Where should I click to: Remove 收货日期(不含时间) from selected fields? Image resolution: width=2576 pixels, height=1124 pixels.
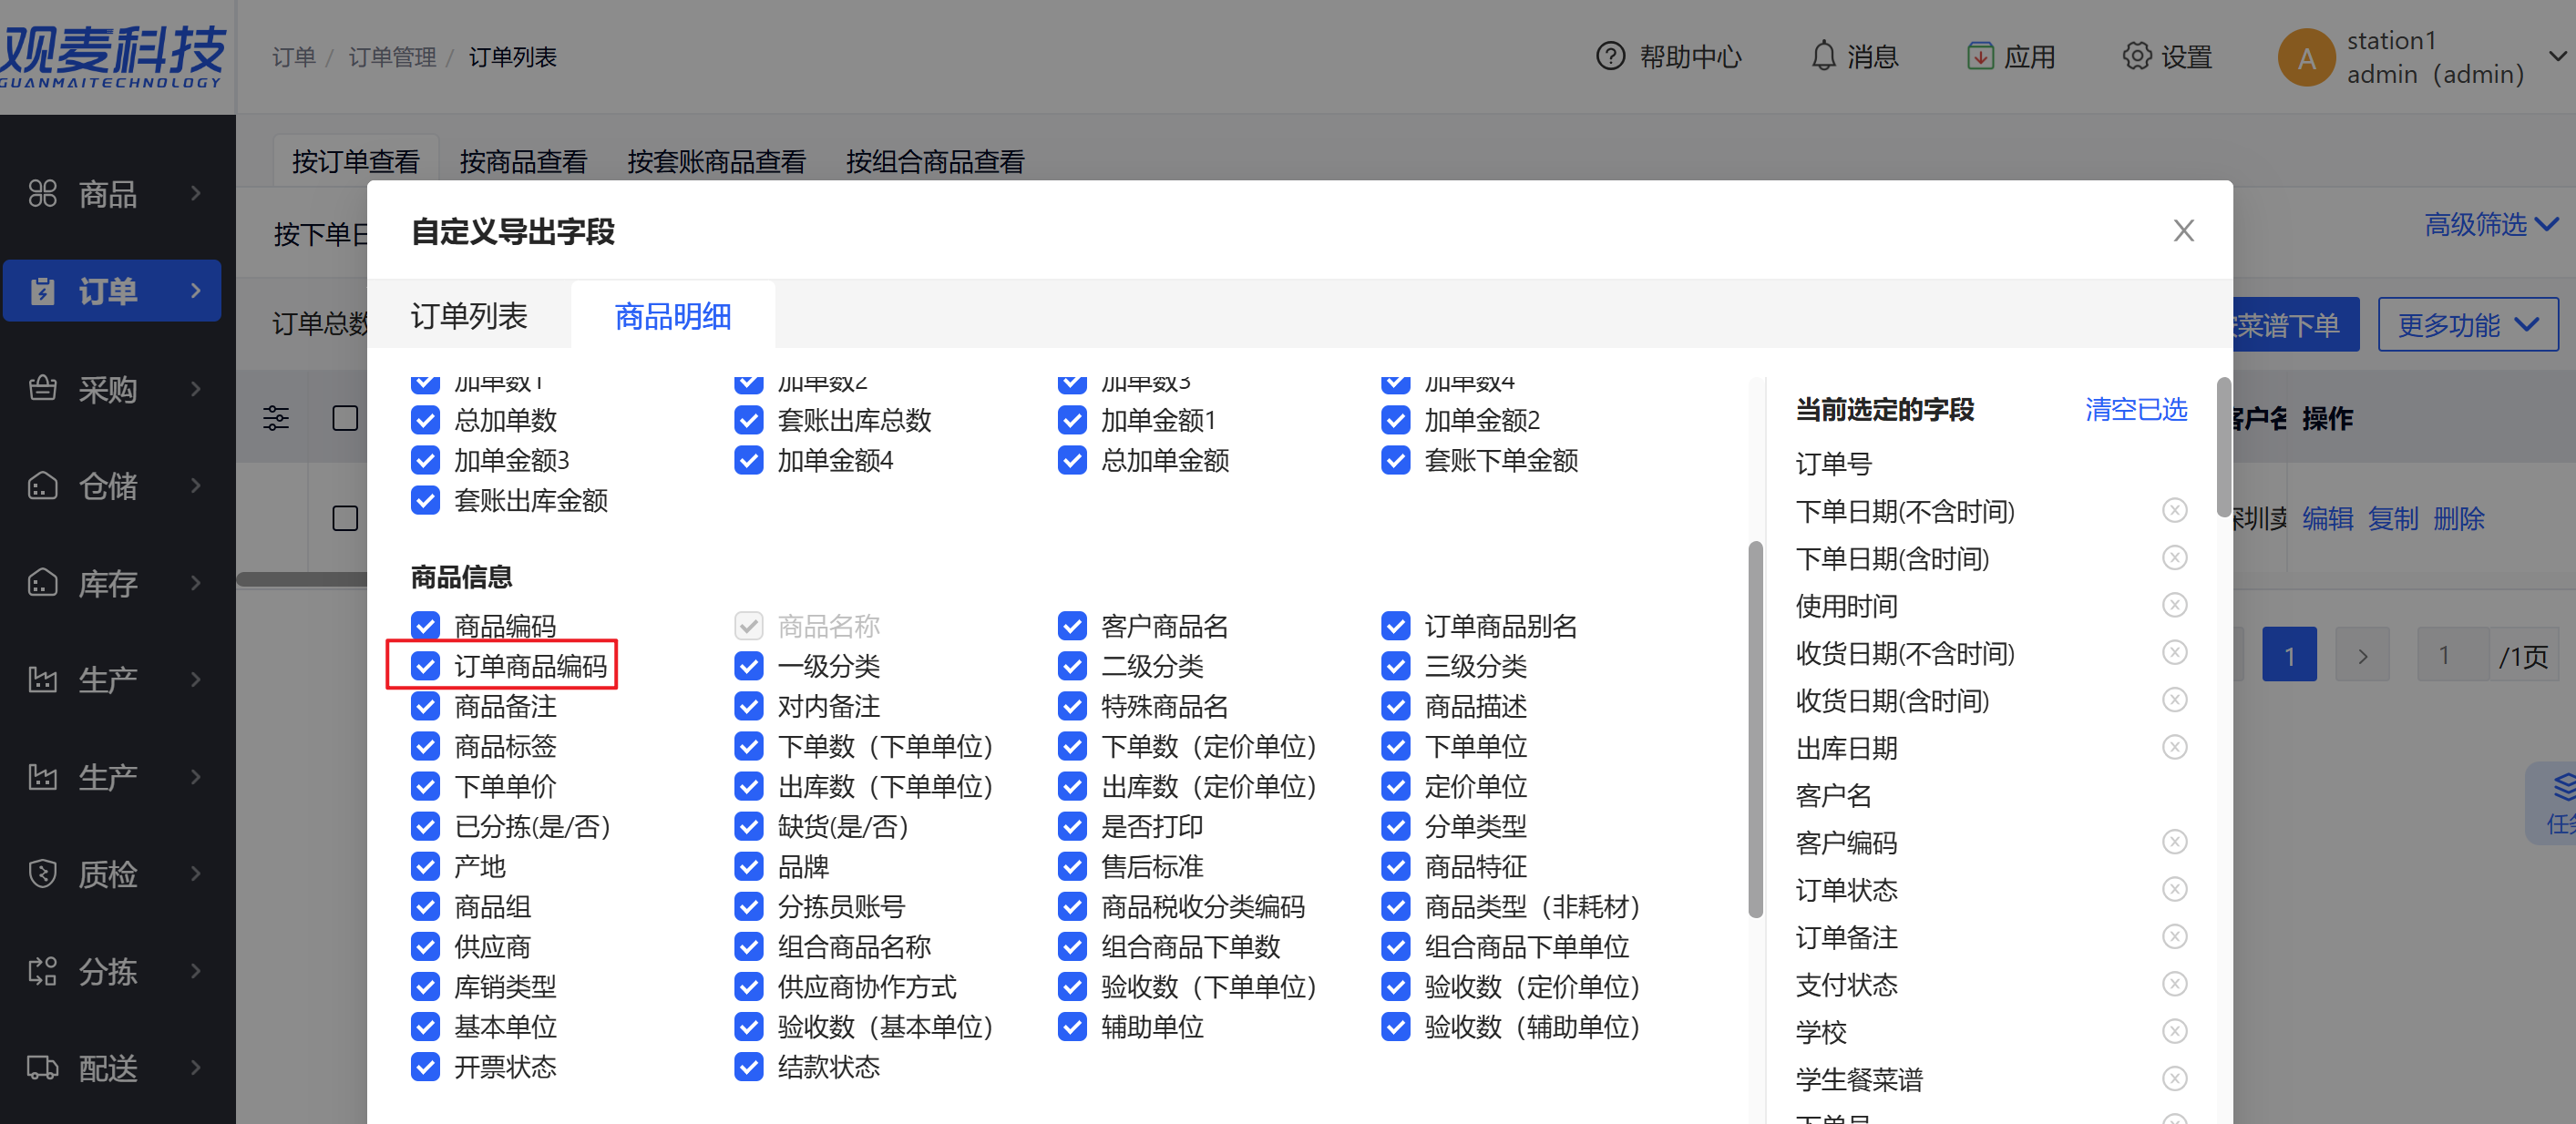pos(2174,653)
